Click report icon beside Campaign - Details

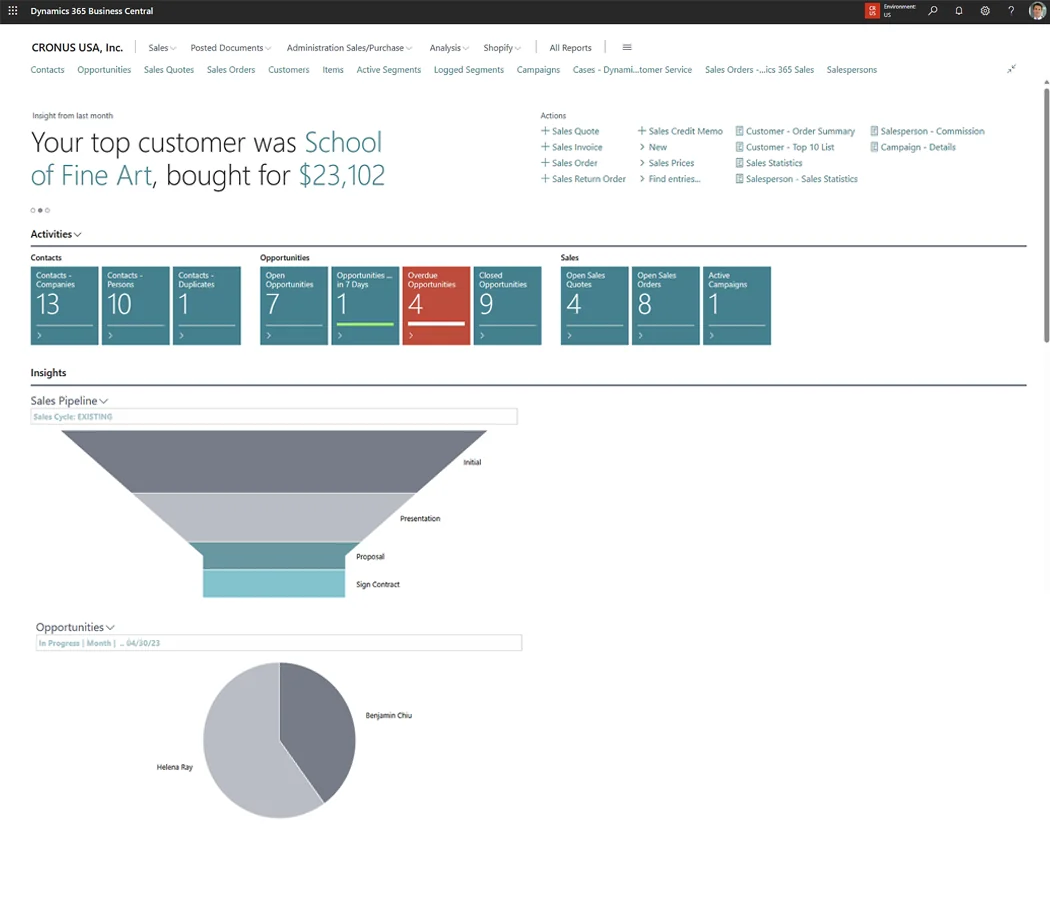pos(874,147)
